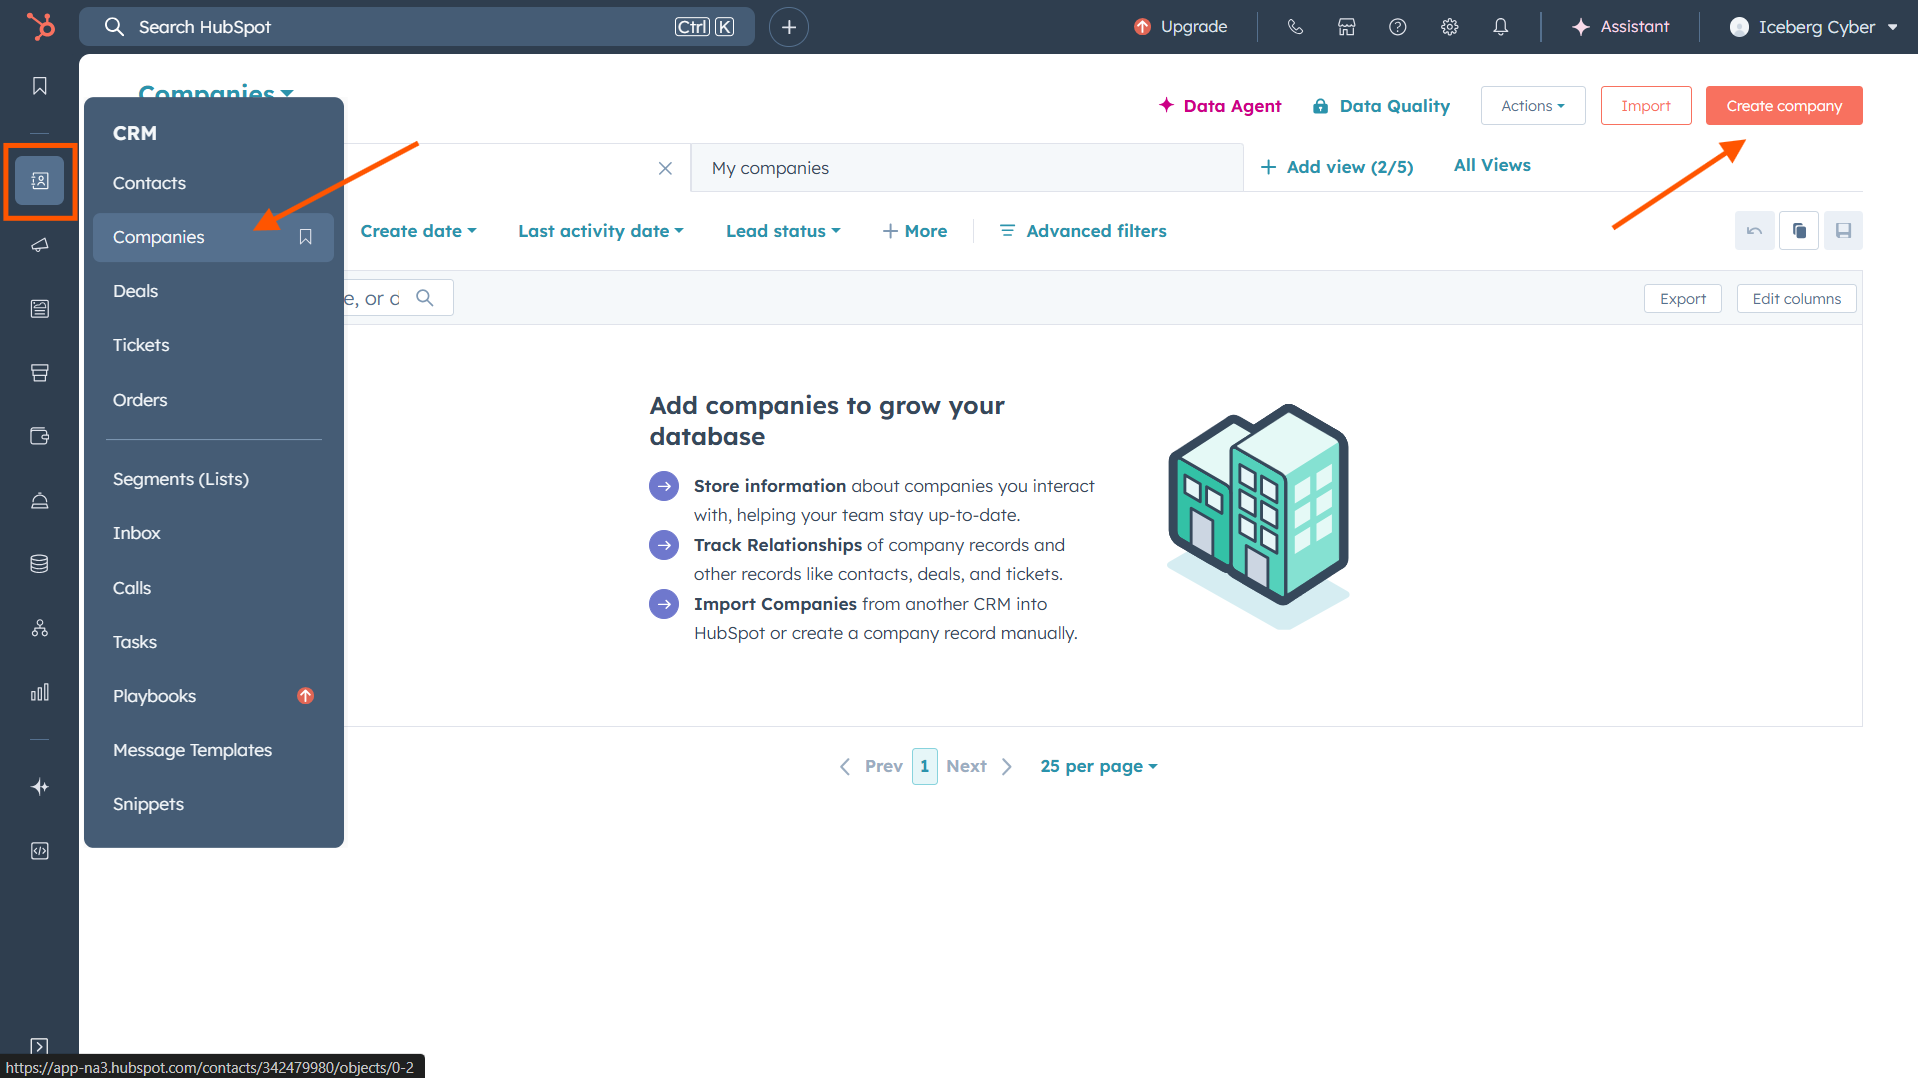Click Add view (2/5)
This screenshot has height=1078, width=1918.
tap(1337, 167)
